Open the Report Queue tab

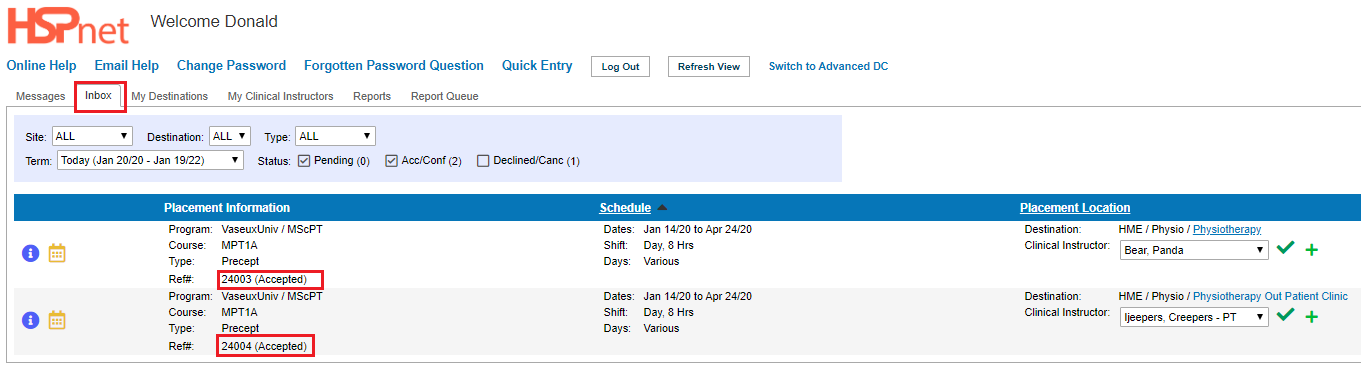tap(444, 96)
